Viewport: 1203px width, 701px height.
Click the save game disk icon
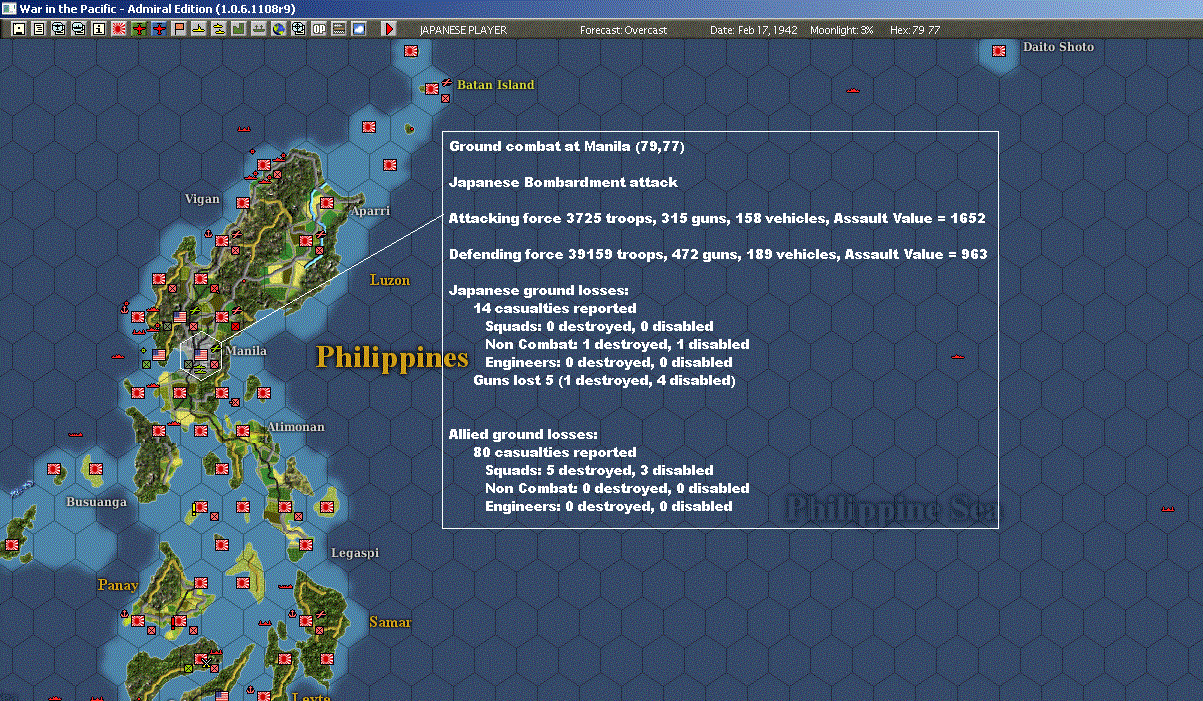tap(19, 30)
